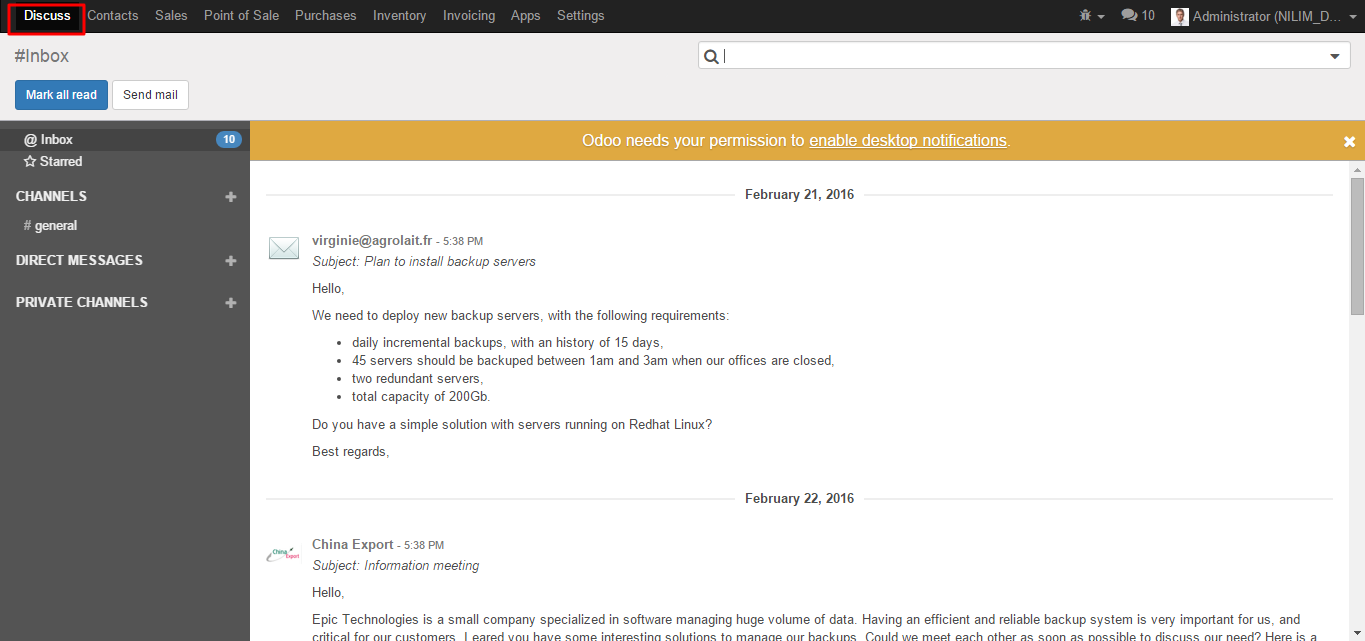Go to the Inventory menu
The width and height of the screenshot is (1365, 641).
click(x=399, y=16)
